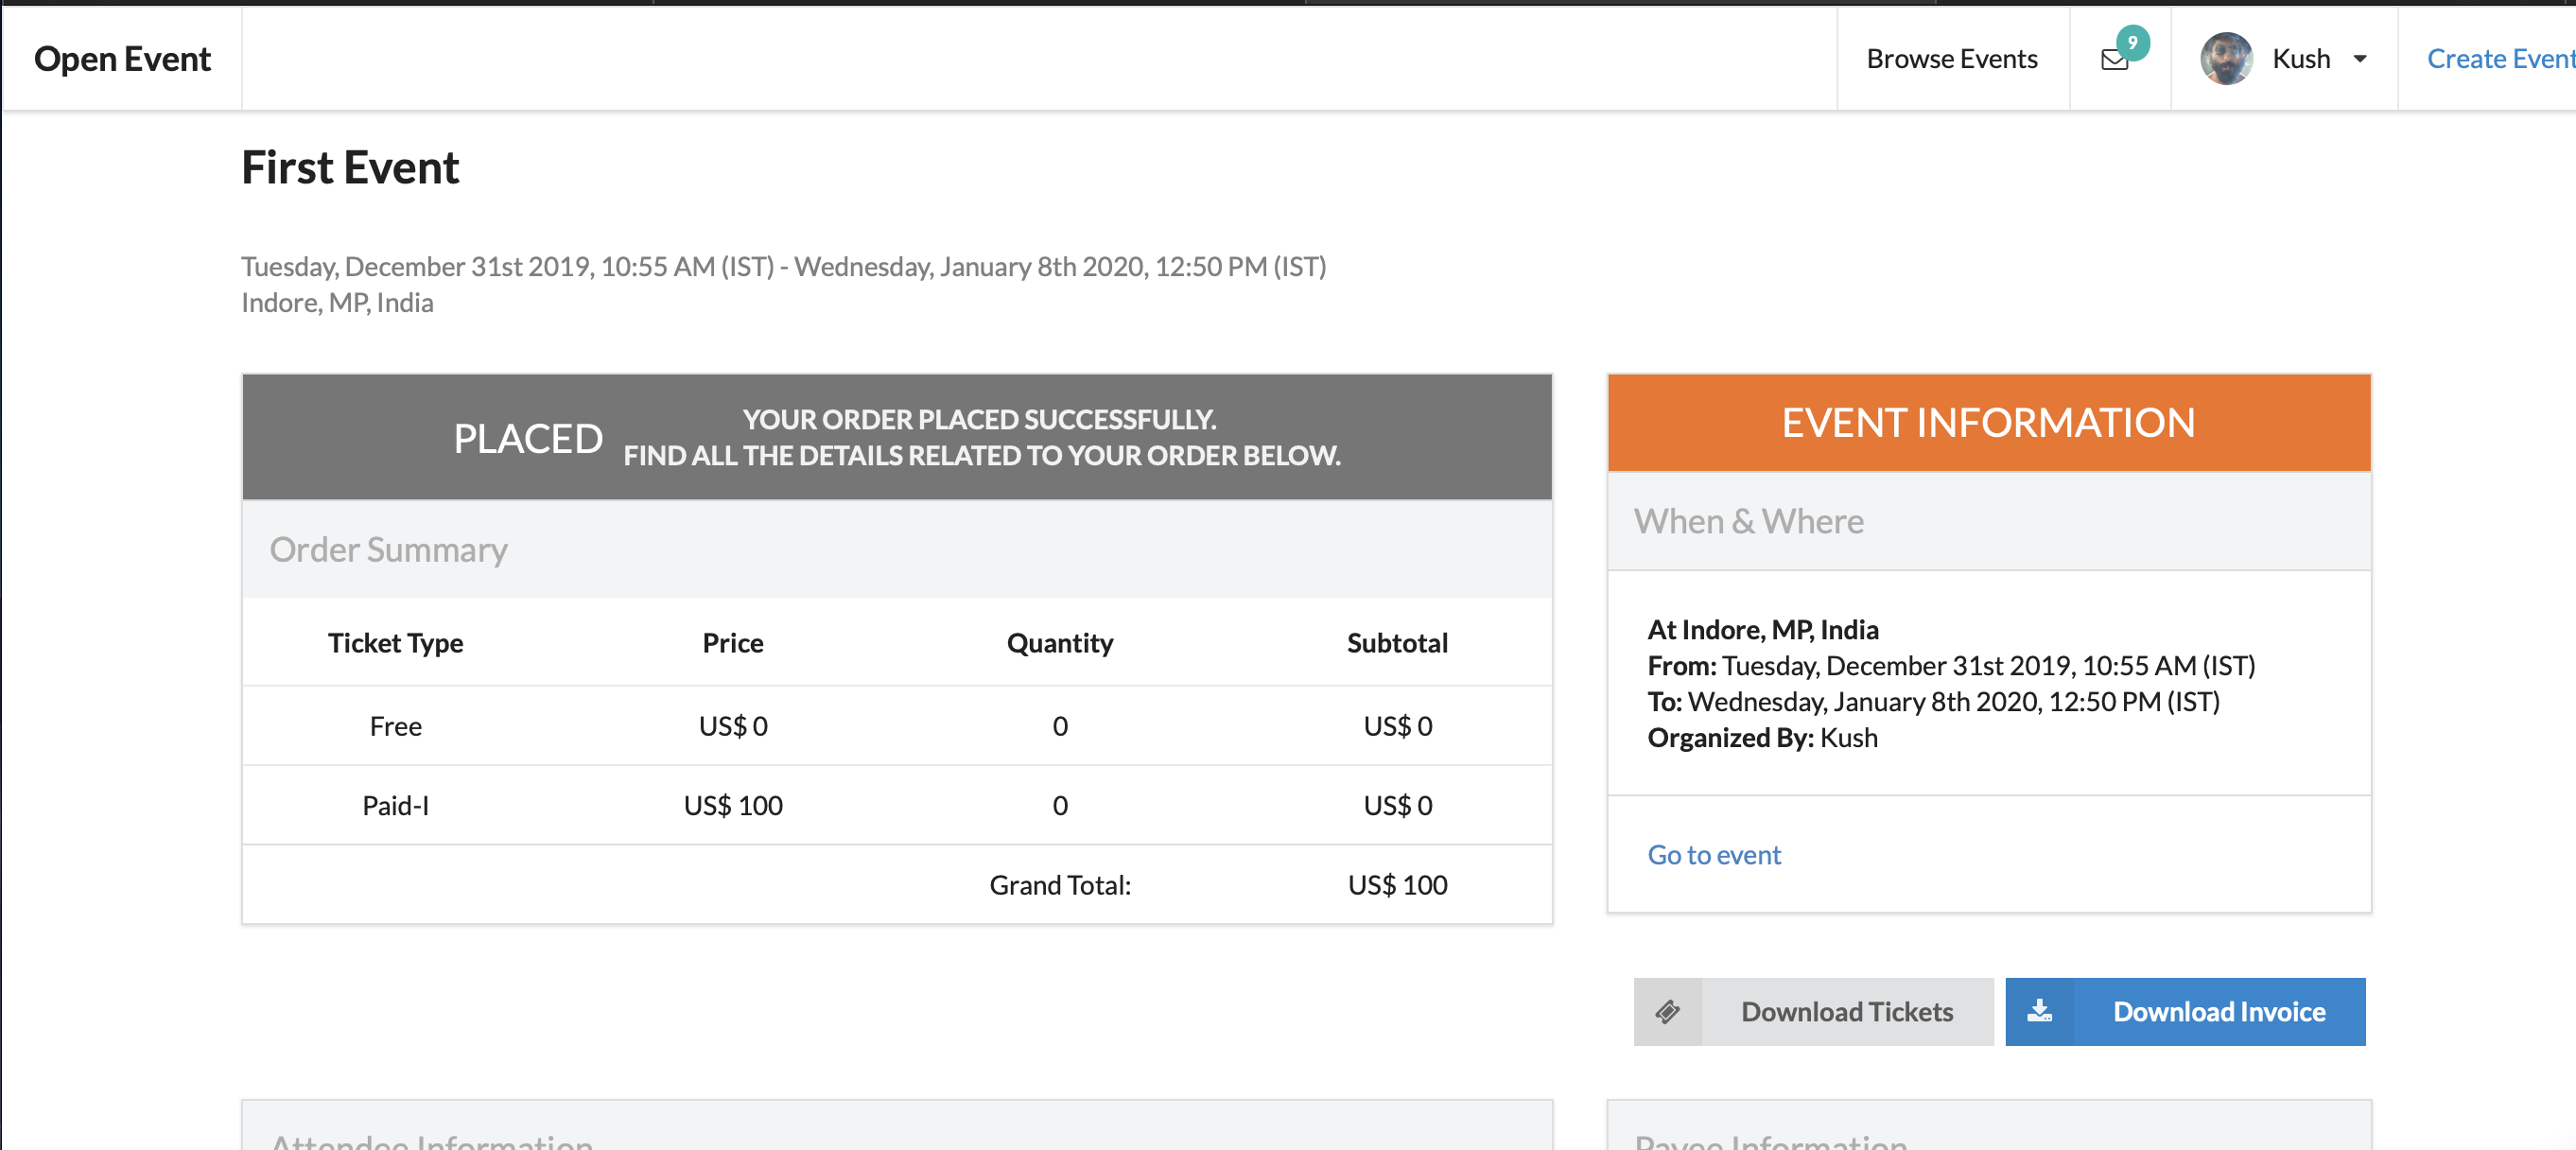
Task: Click the When & Where section header
Action: [1748, 521]
